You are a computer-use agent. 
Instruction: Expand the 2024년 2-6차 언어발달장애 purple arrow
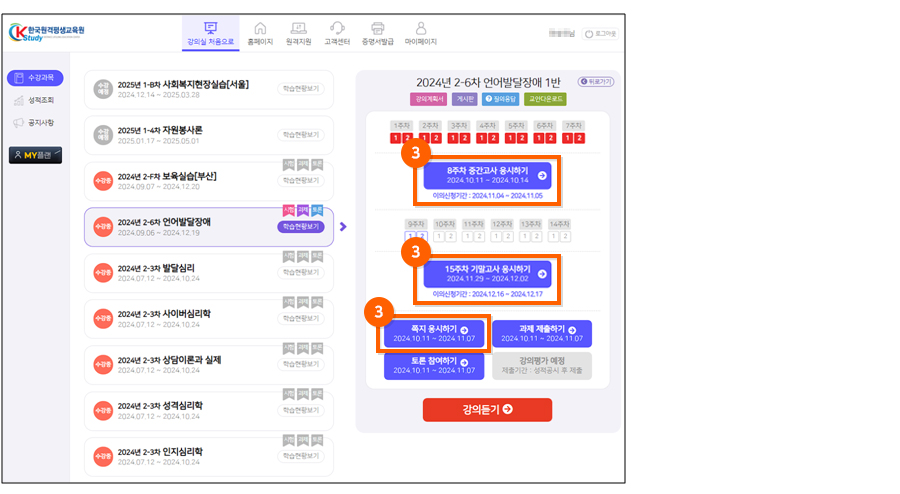tap(342, 227)
